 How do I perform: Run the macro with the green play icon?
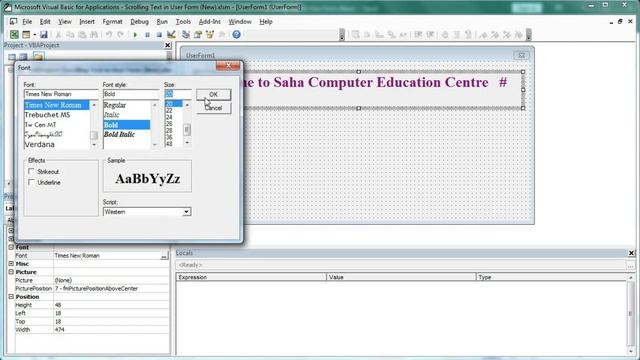pos(135,35)
